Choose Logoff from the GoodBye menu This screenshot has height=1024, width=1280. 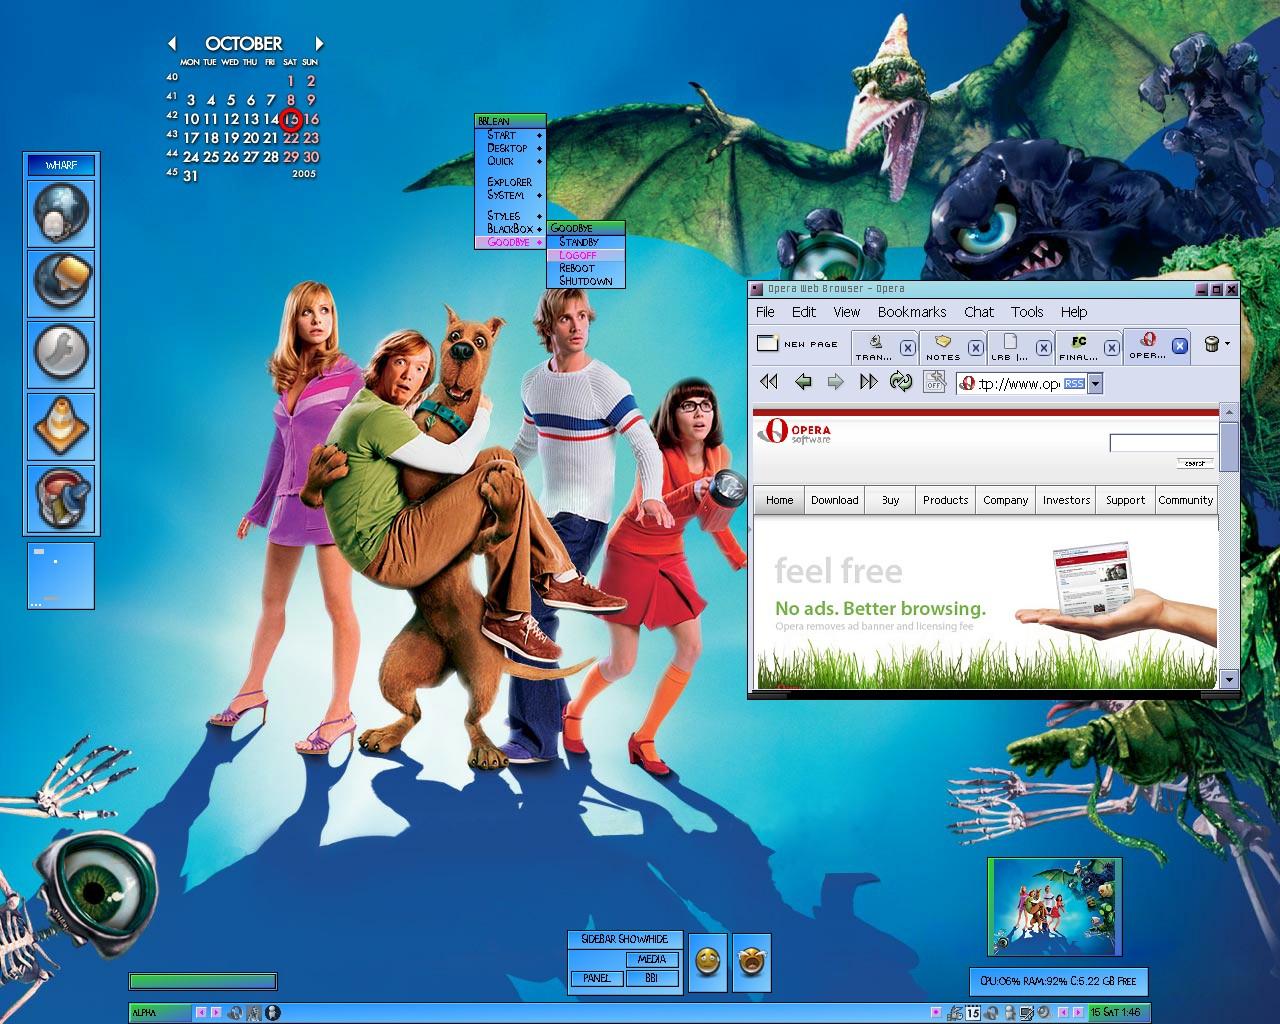(x=586, y=255)
